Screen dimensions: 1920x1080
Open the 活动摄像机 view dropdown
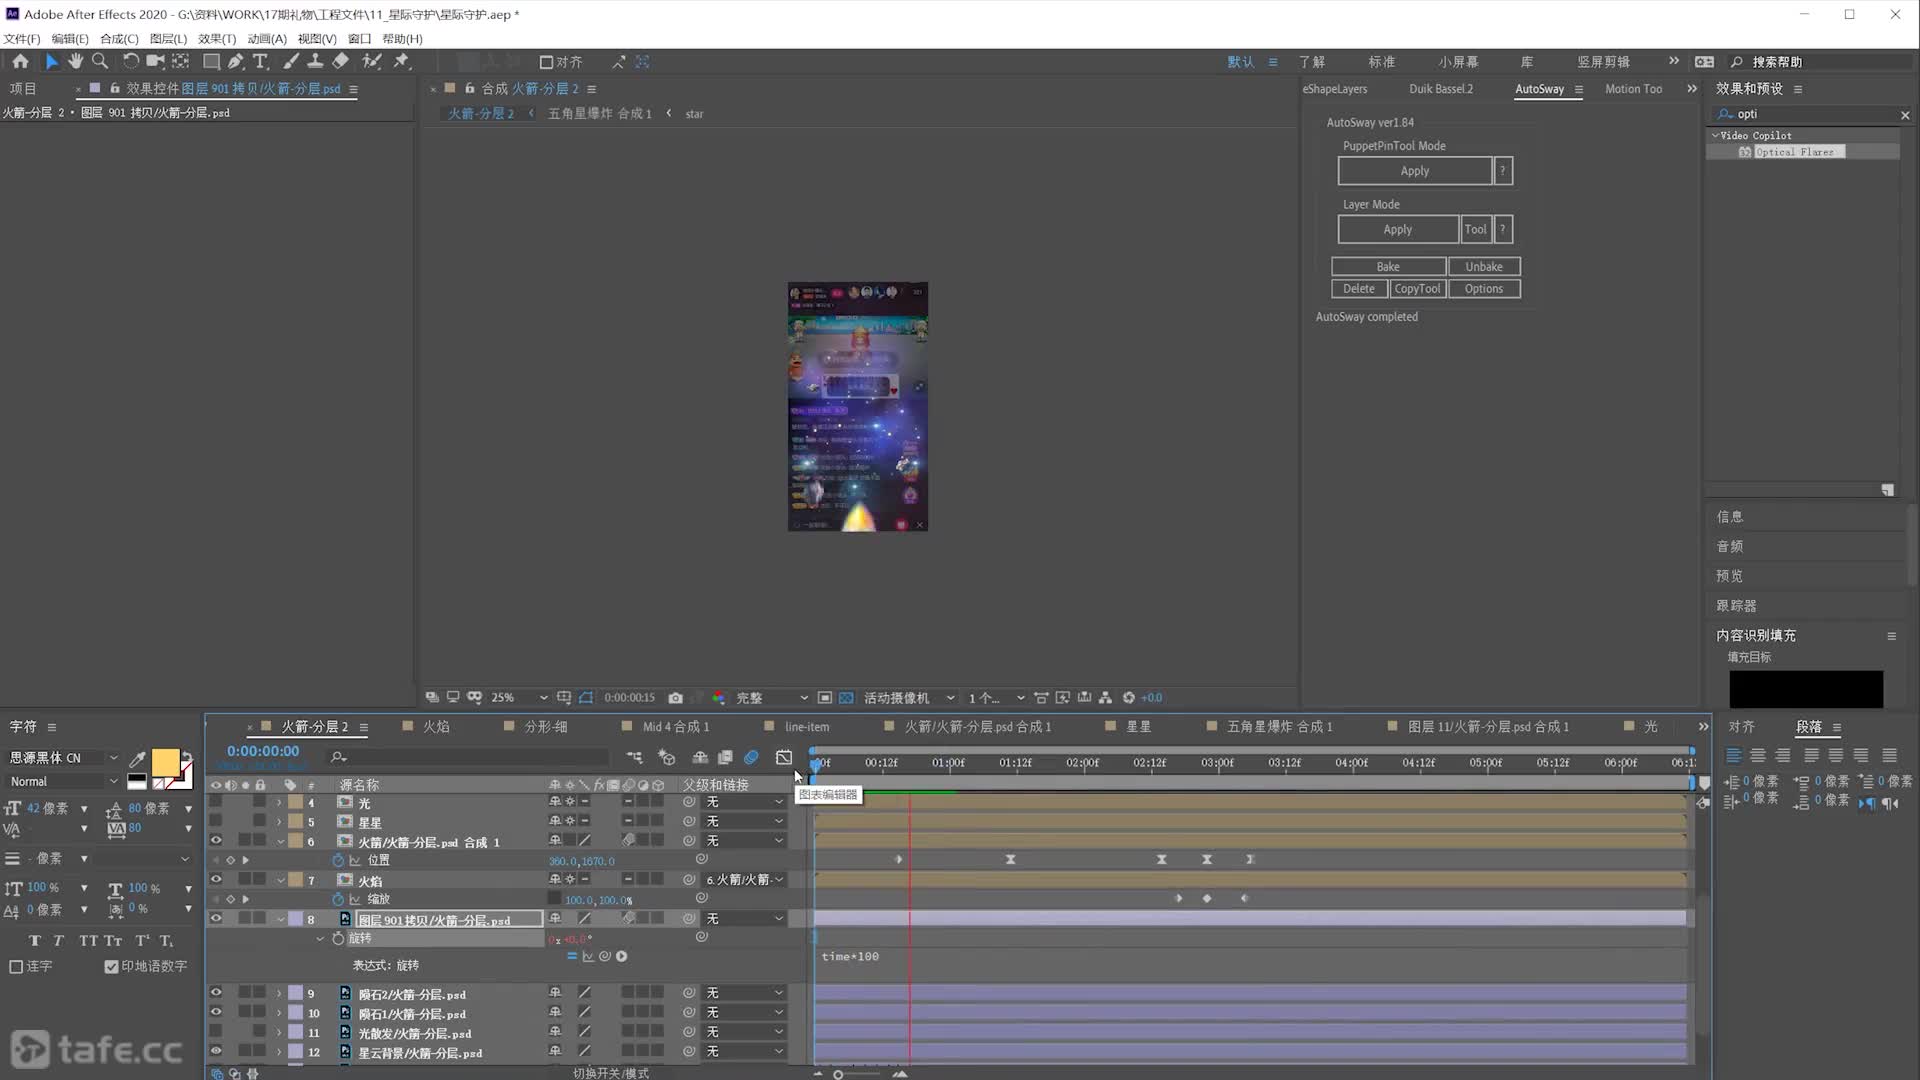[909, 698]
